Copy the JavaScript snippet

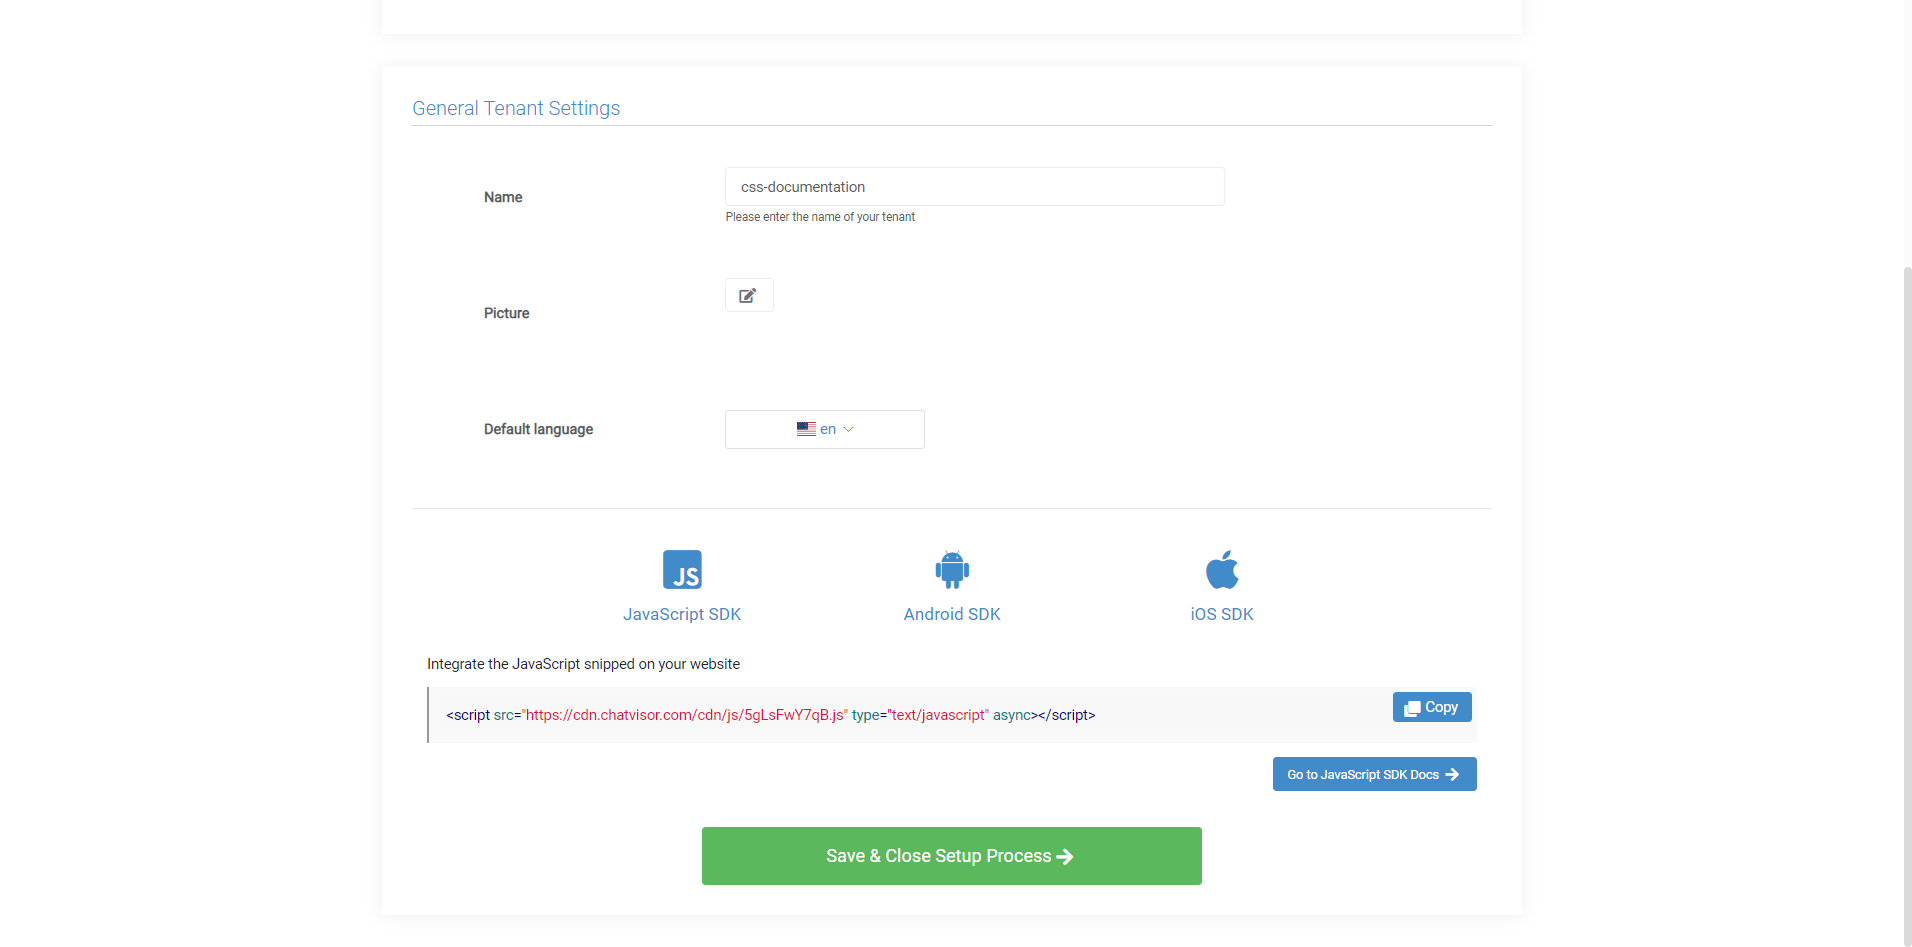(x=1432, y=707)
